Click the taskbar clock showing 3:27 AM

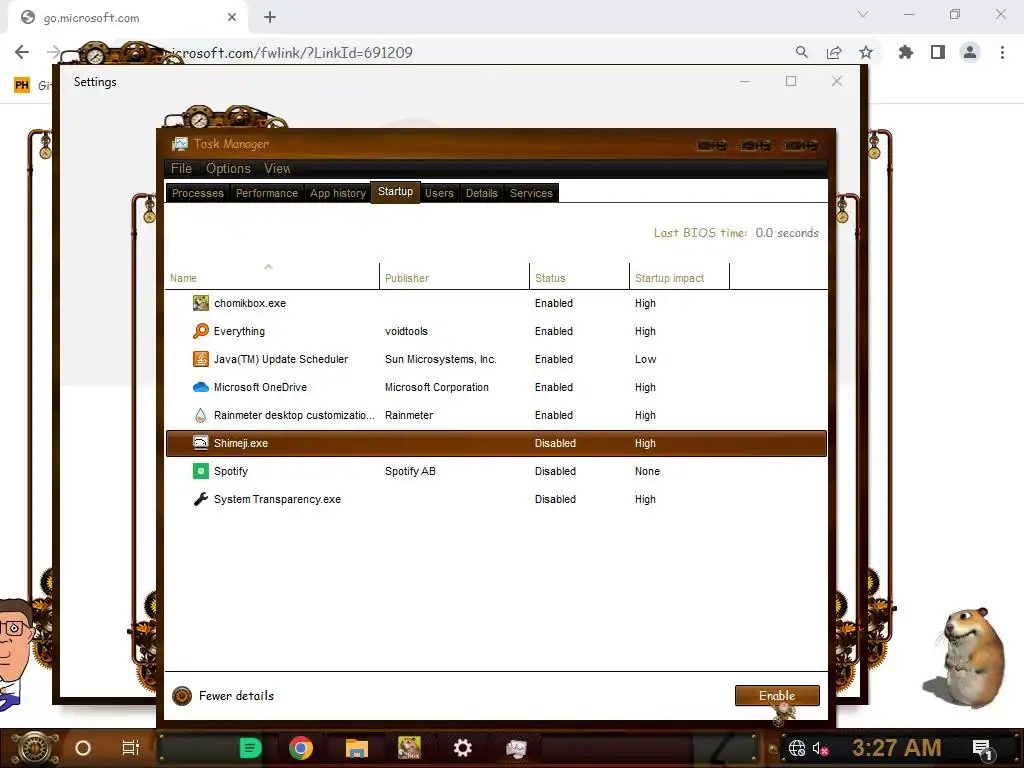pos(896,748)
